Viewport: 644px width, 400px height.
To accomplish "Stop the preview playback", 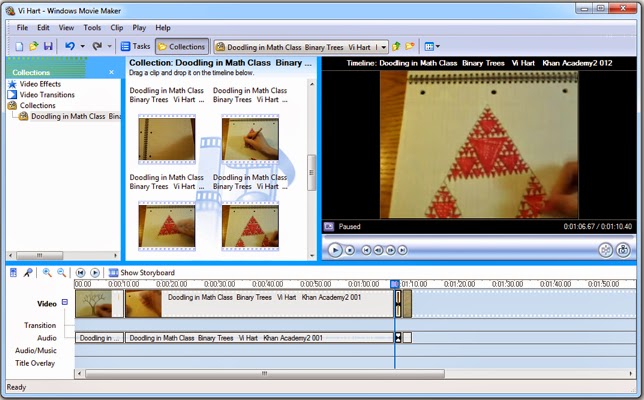I will point(350,250).
